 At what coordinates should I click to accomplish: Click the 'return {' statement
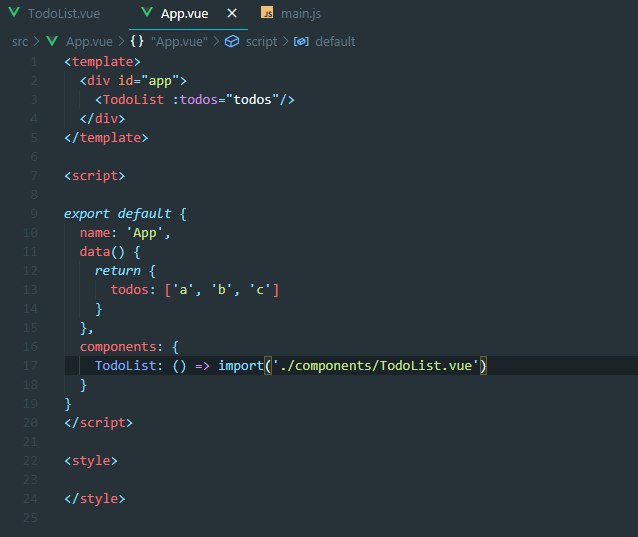click(125, 271)
